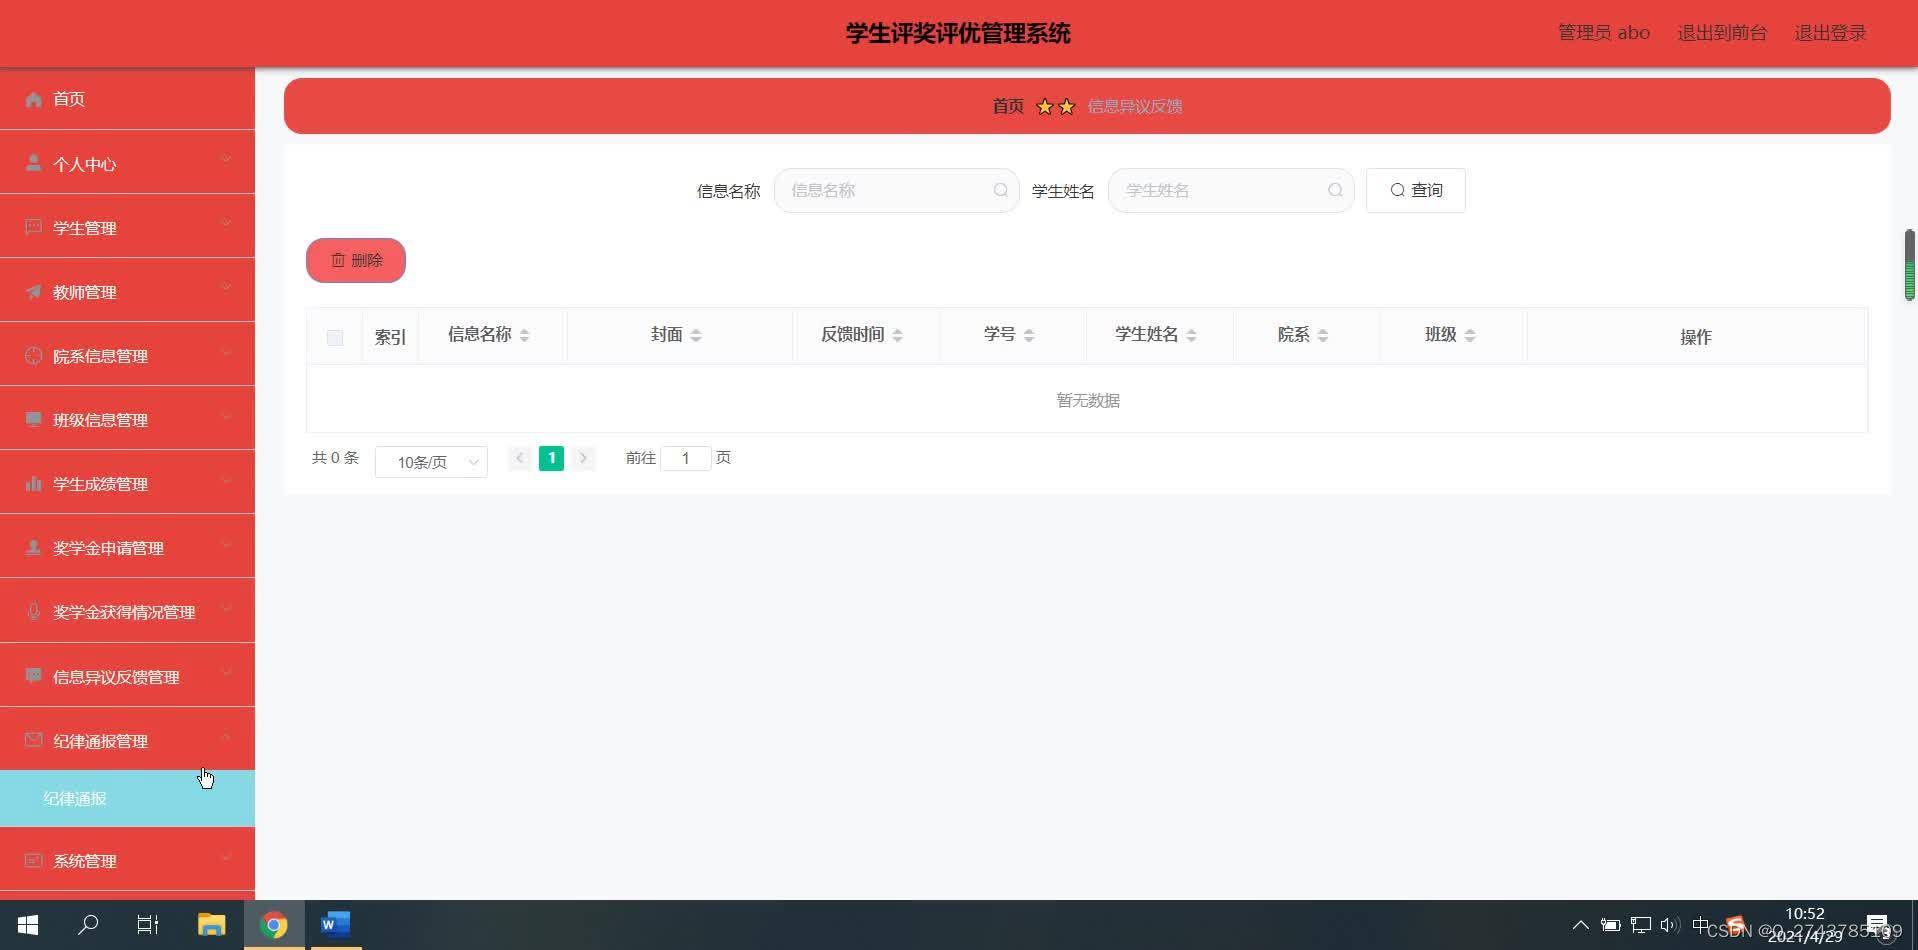Click the person icon next to 个人中心

pyautogui.click(x=34, y=163)
